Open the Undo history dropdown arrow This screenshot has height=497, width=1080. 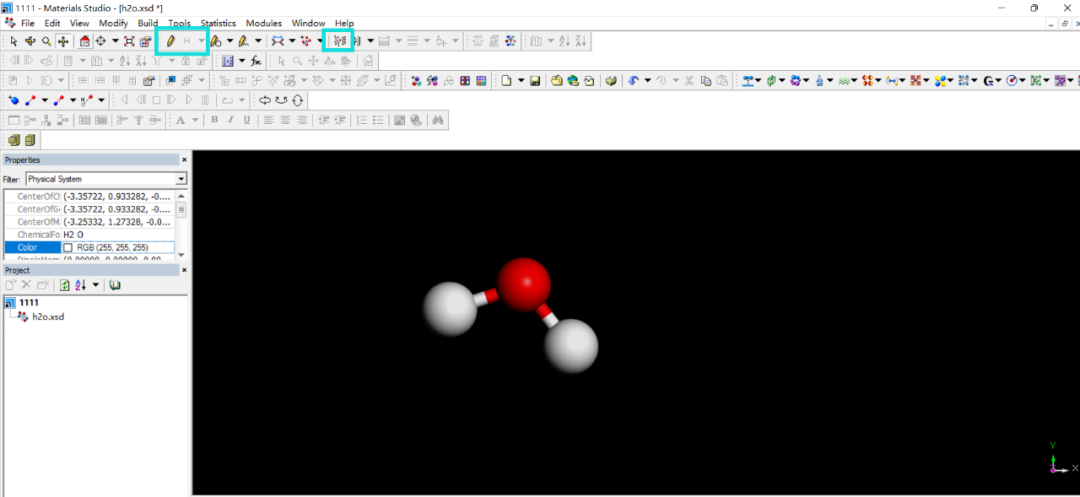coord(647,81)
